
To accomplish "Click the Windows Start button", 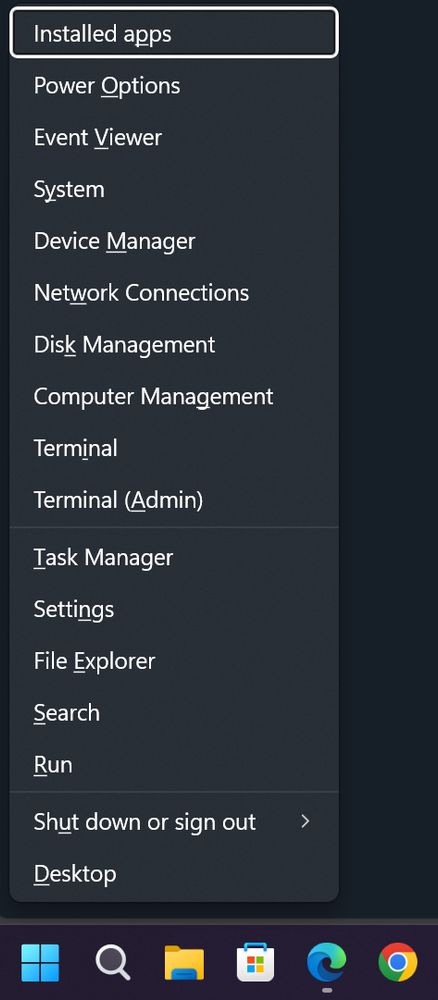I will tap(40, 962).
